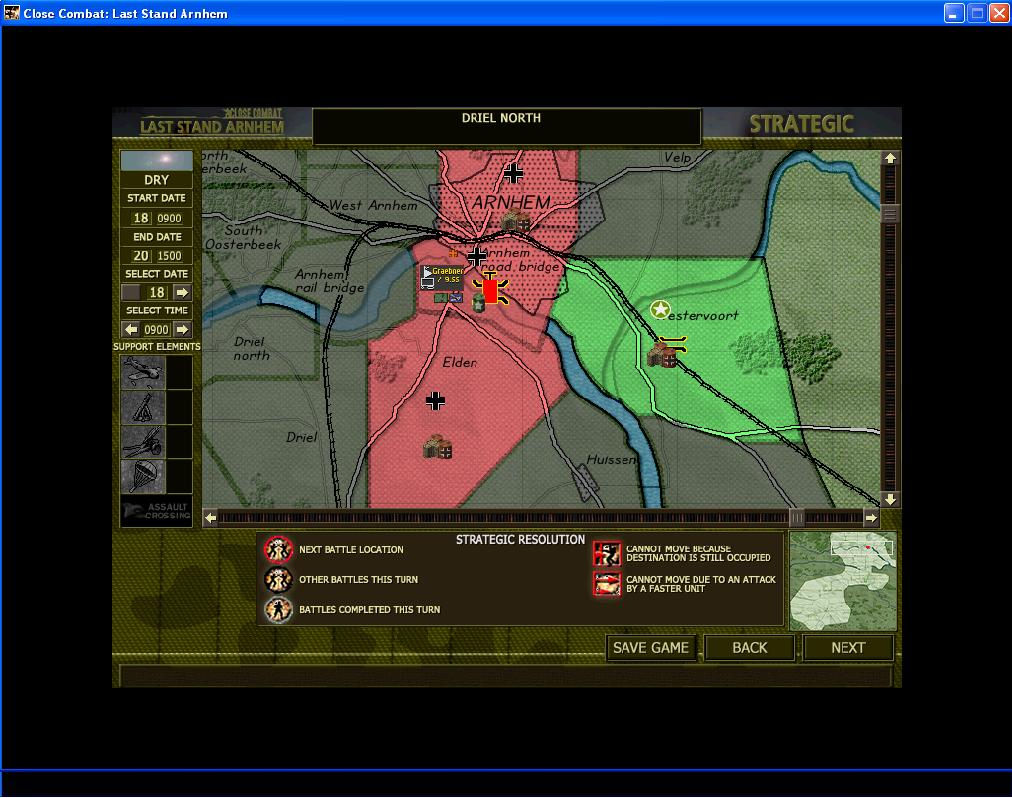The width and height of the screenshot is (1012, 798).
Task: Select the supply depot icon in Elden
Action: pyautogui.click(x=438, y=447)
